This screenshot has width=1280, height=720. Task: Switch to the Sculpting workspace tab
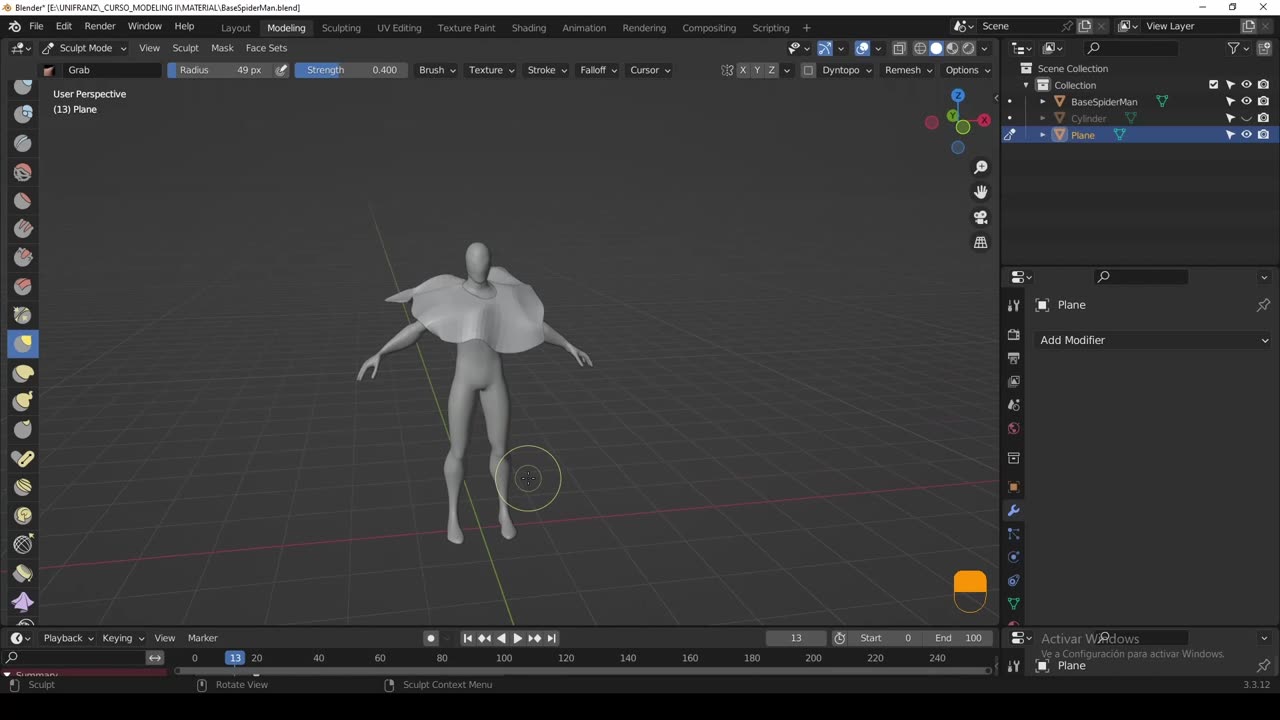pyautogui.click(x=341, y=28)
